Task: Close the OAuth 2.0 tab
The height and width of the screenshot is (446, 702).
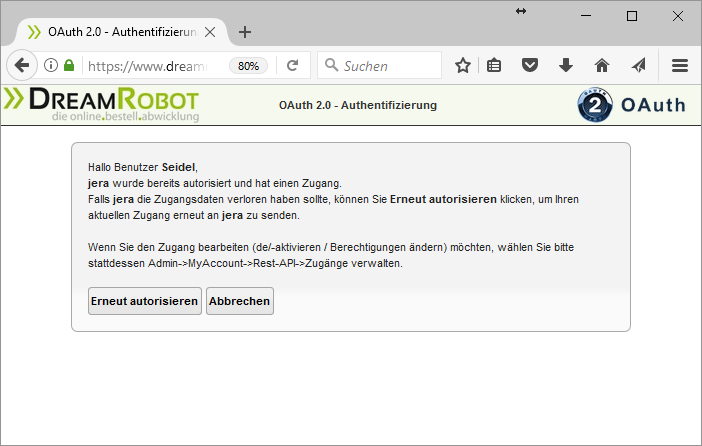Action: point(210,32)
